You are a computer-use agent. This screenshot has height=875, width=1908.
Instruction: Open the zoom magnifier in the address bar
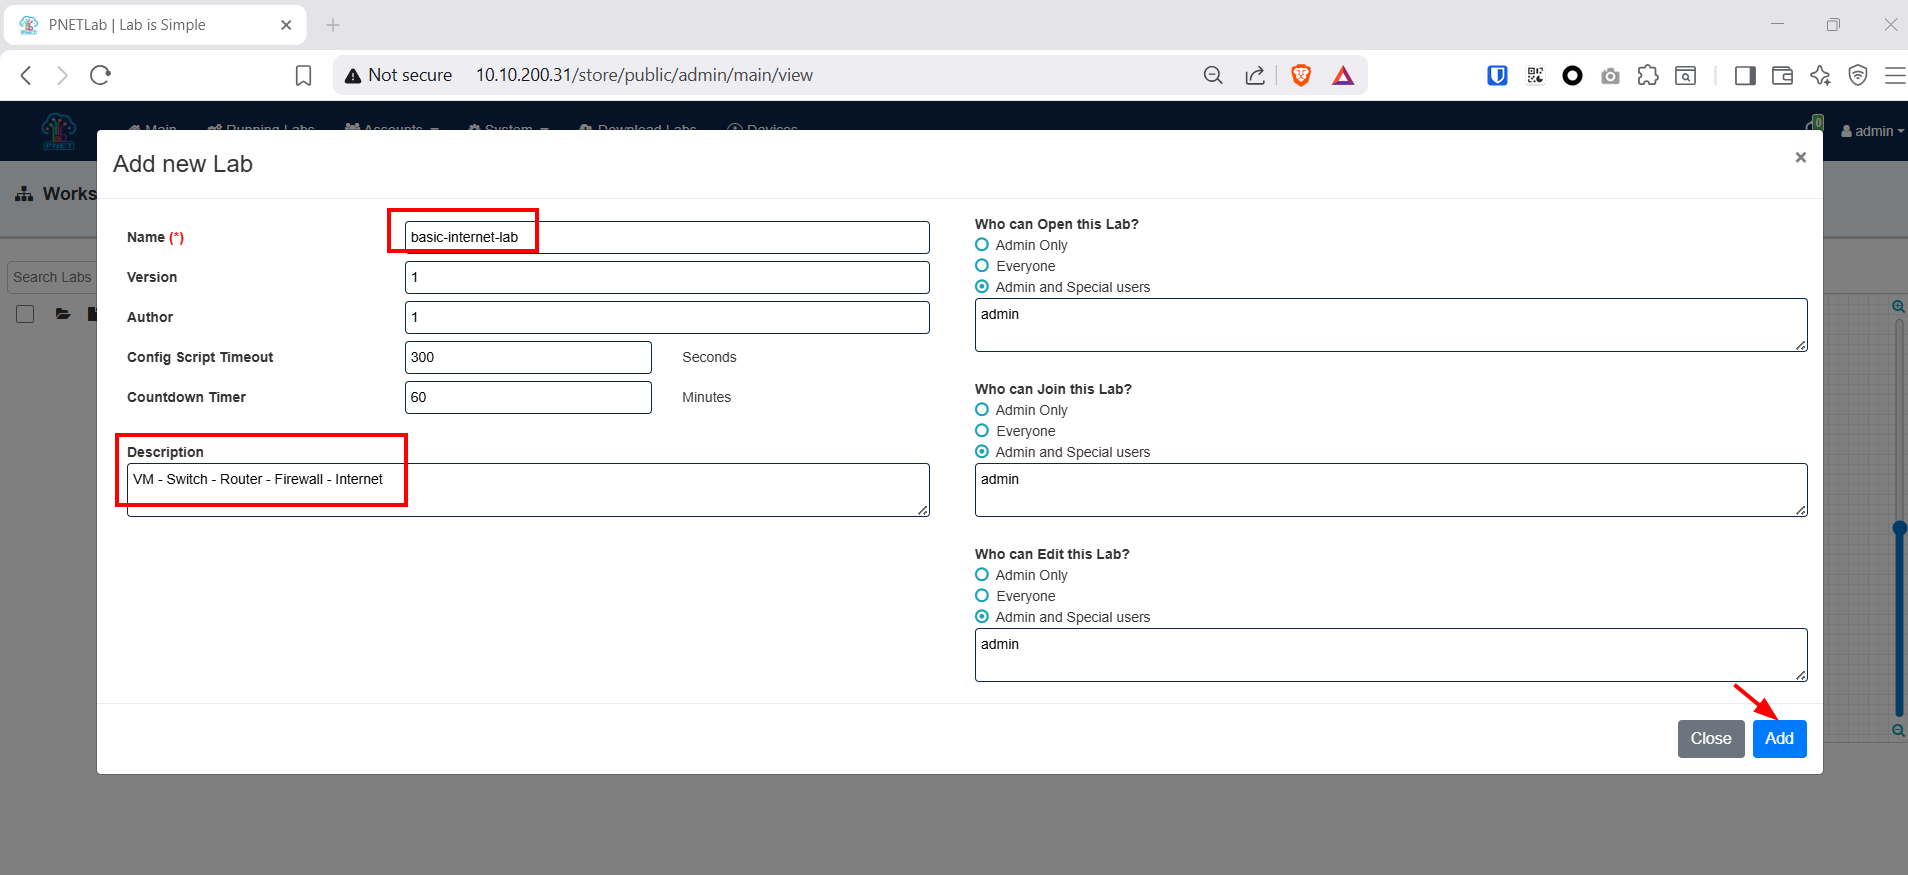[x=1213, y=75]
